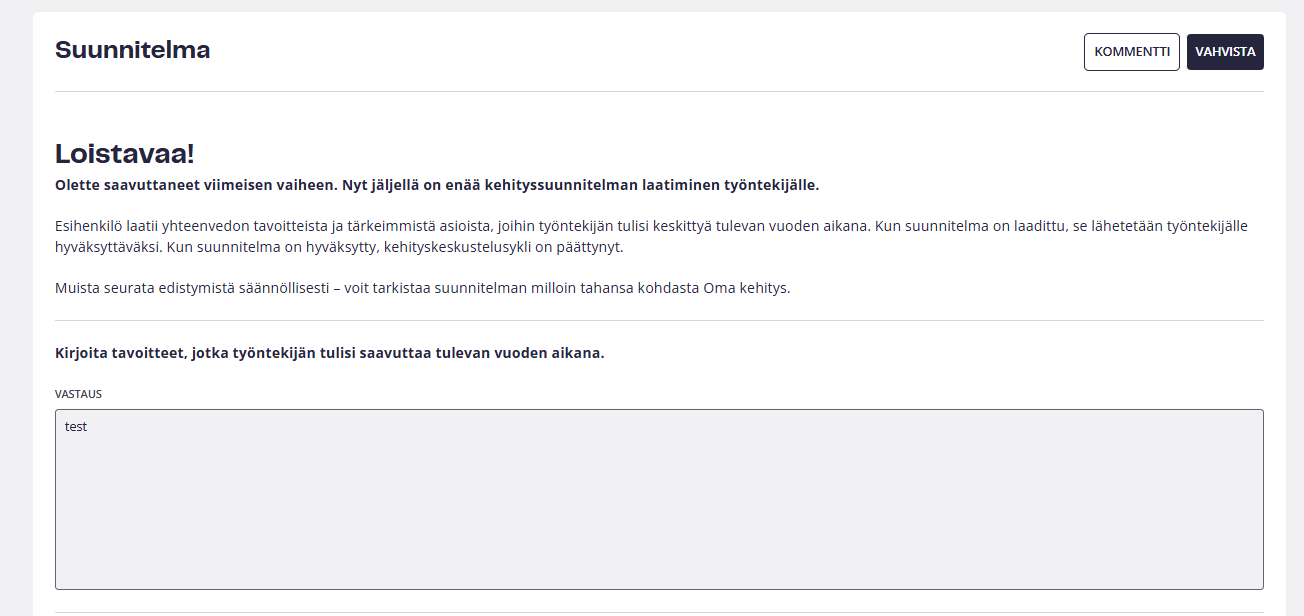
Task: Click the divider below the answer text area
Action: pyautogui.click(x=659, y=612)
